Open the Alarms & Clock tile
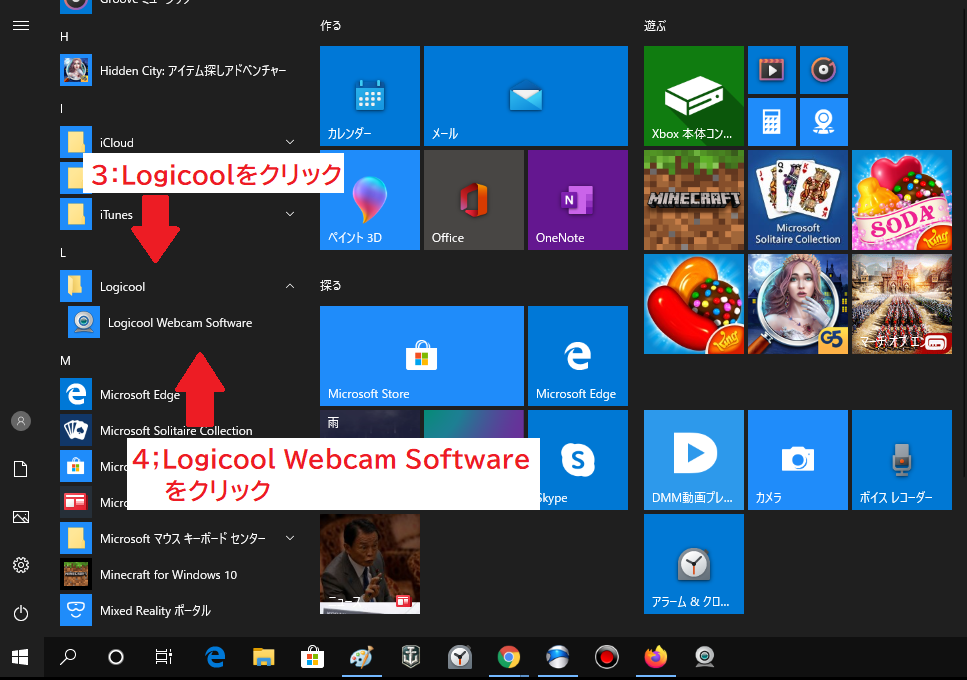The image size is (967, 680). (x=694, y=564)
